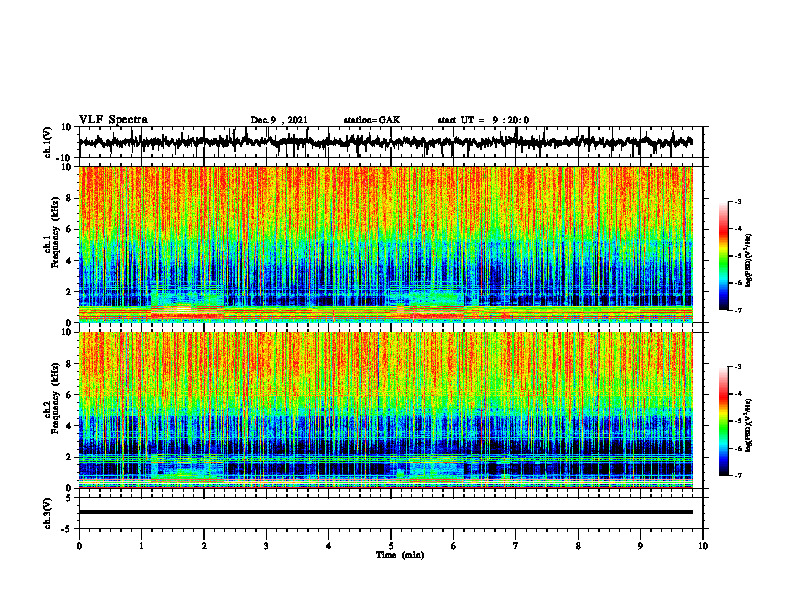Select the ch.1 colorbar "log(PSD)" unit label
This screenshot has height=612, width=792.
coord(749,261)
